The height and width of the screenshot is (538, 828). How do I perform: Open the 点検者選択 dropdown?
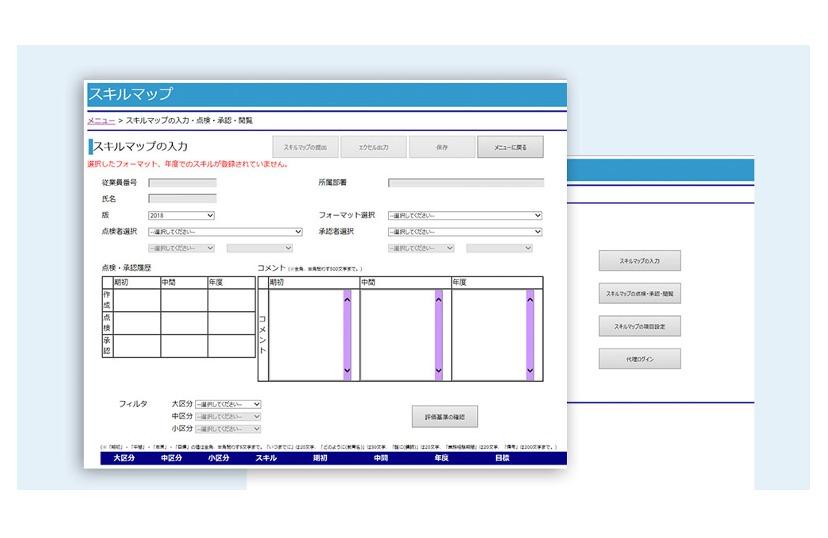[224, 231]
